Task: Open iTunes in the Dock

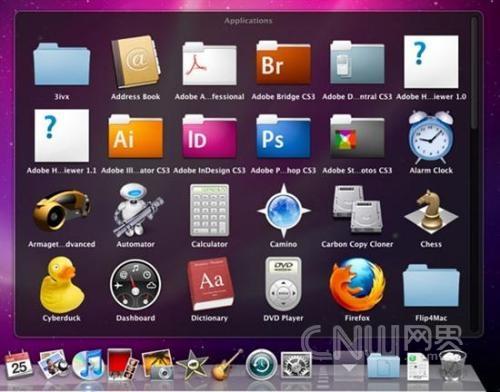Action: coord(87,365)
